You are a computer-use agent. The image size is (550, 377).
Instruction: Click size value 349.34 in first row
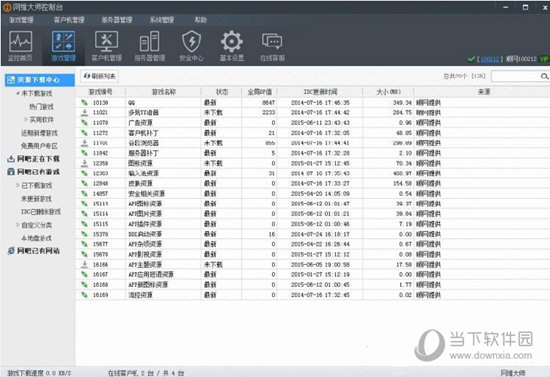coord(402,102)
